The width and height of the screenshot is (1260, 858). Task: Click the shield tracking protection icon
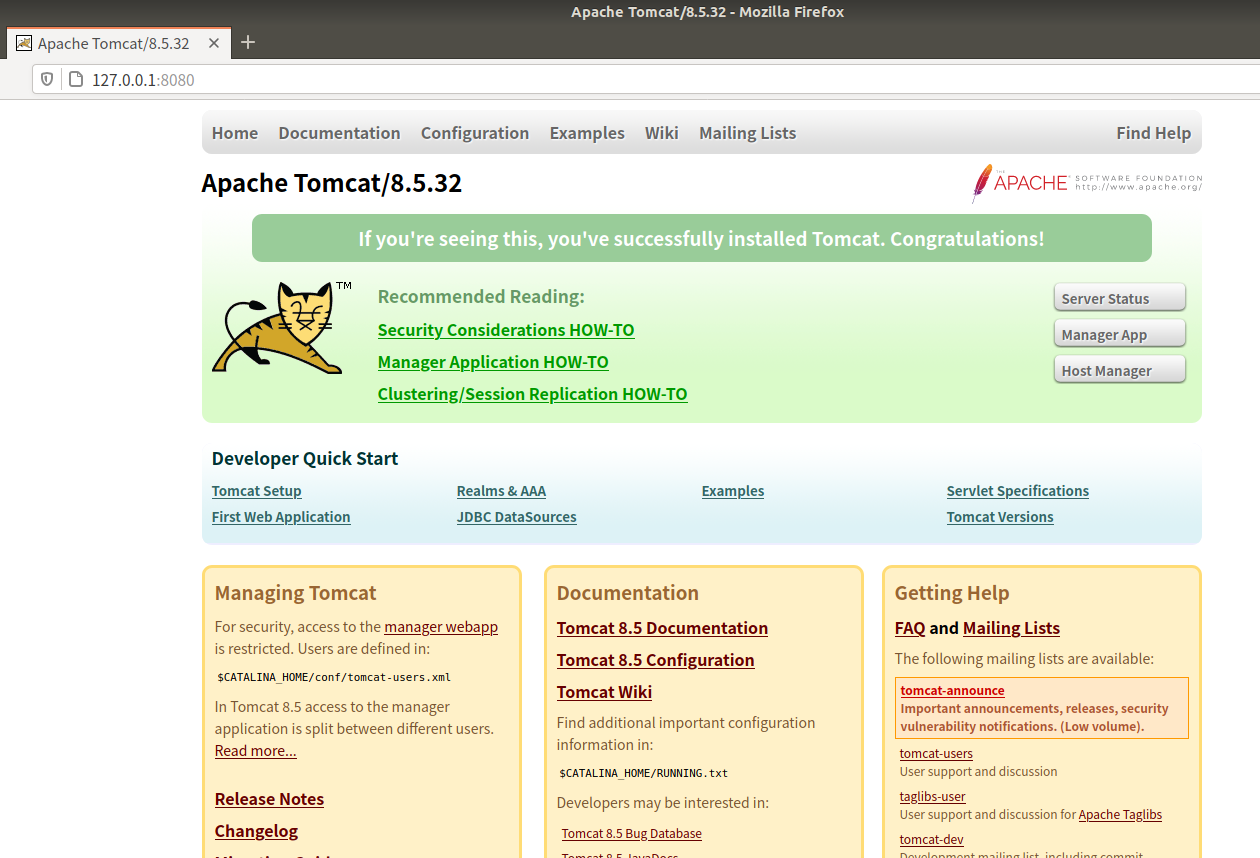(x=47, y=79)
